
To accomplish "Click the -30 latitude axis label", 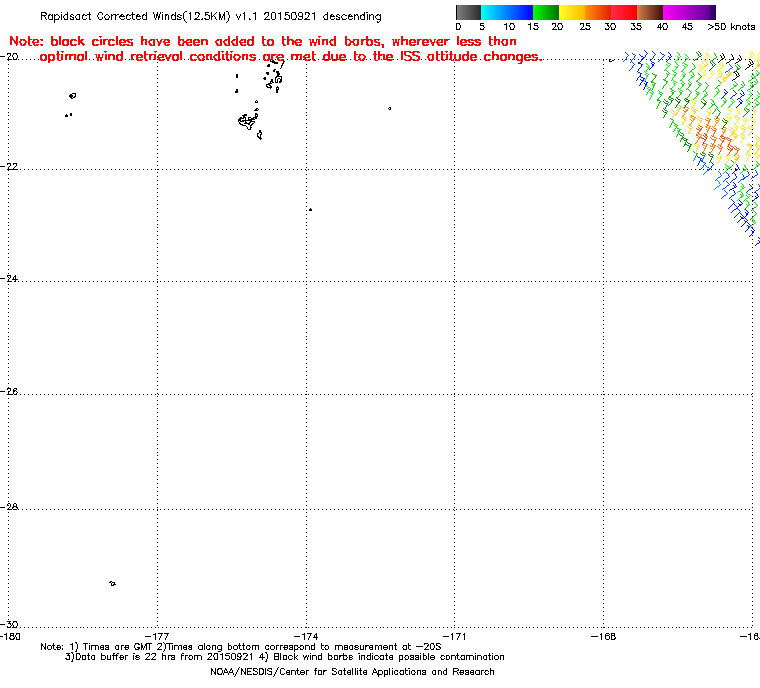I will (x=9, y=624).
